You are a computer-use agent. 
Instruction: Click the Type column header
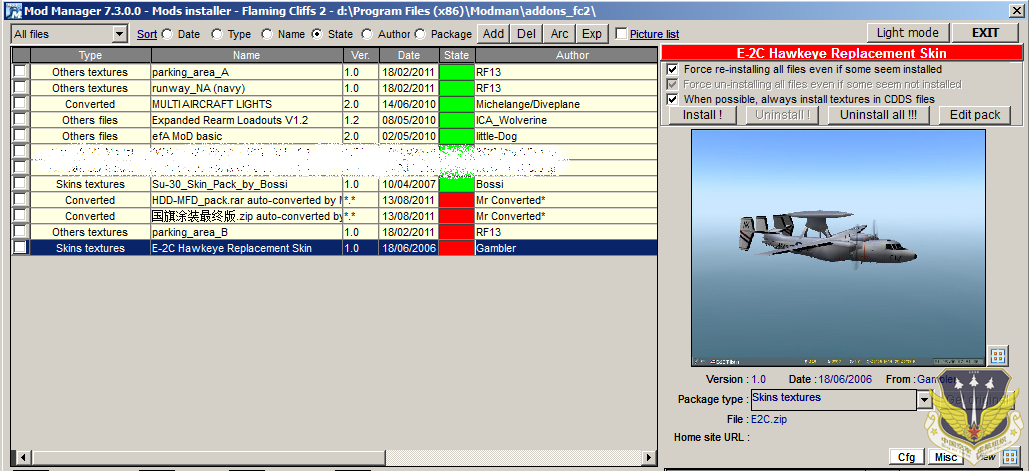coord(91,55)
